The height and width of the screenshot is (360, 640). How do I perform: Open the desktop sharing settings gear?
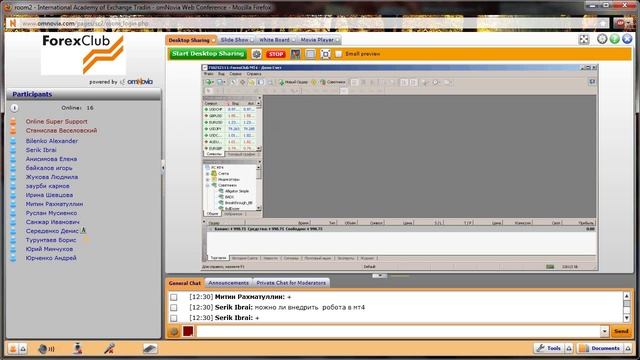pos(256,54)
